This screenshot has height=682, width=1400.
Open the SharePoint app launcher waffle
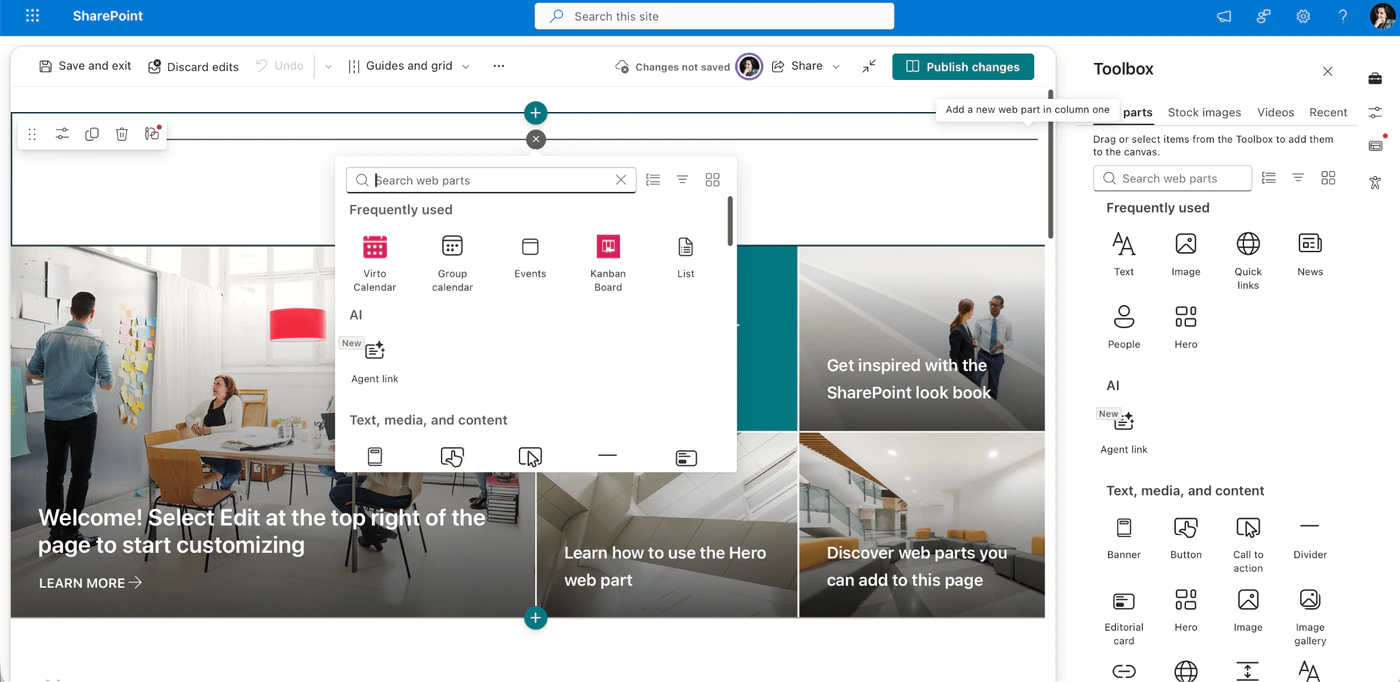[x=32, y=16]
